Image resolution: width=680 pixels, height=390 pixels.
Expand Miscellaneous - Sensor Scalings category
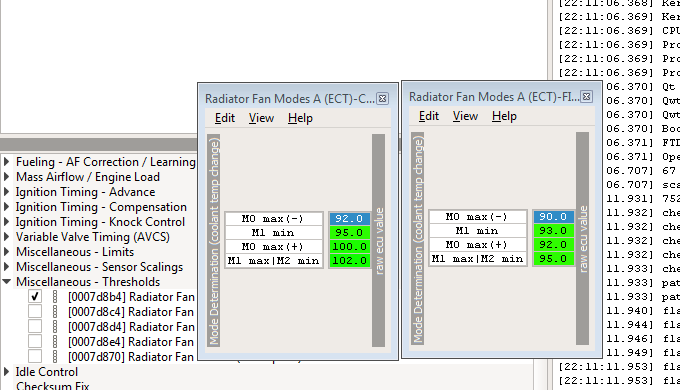7,267
